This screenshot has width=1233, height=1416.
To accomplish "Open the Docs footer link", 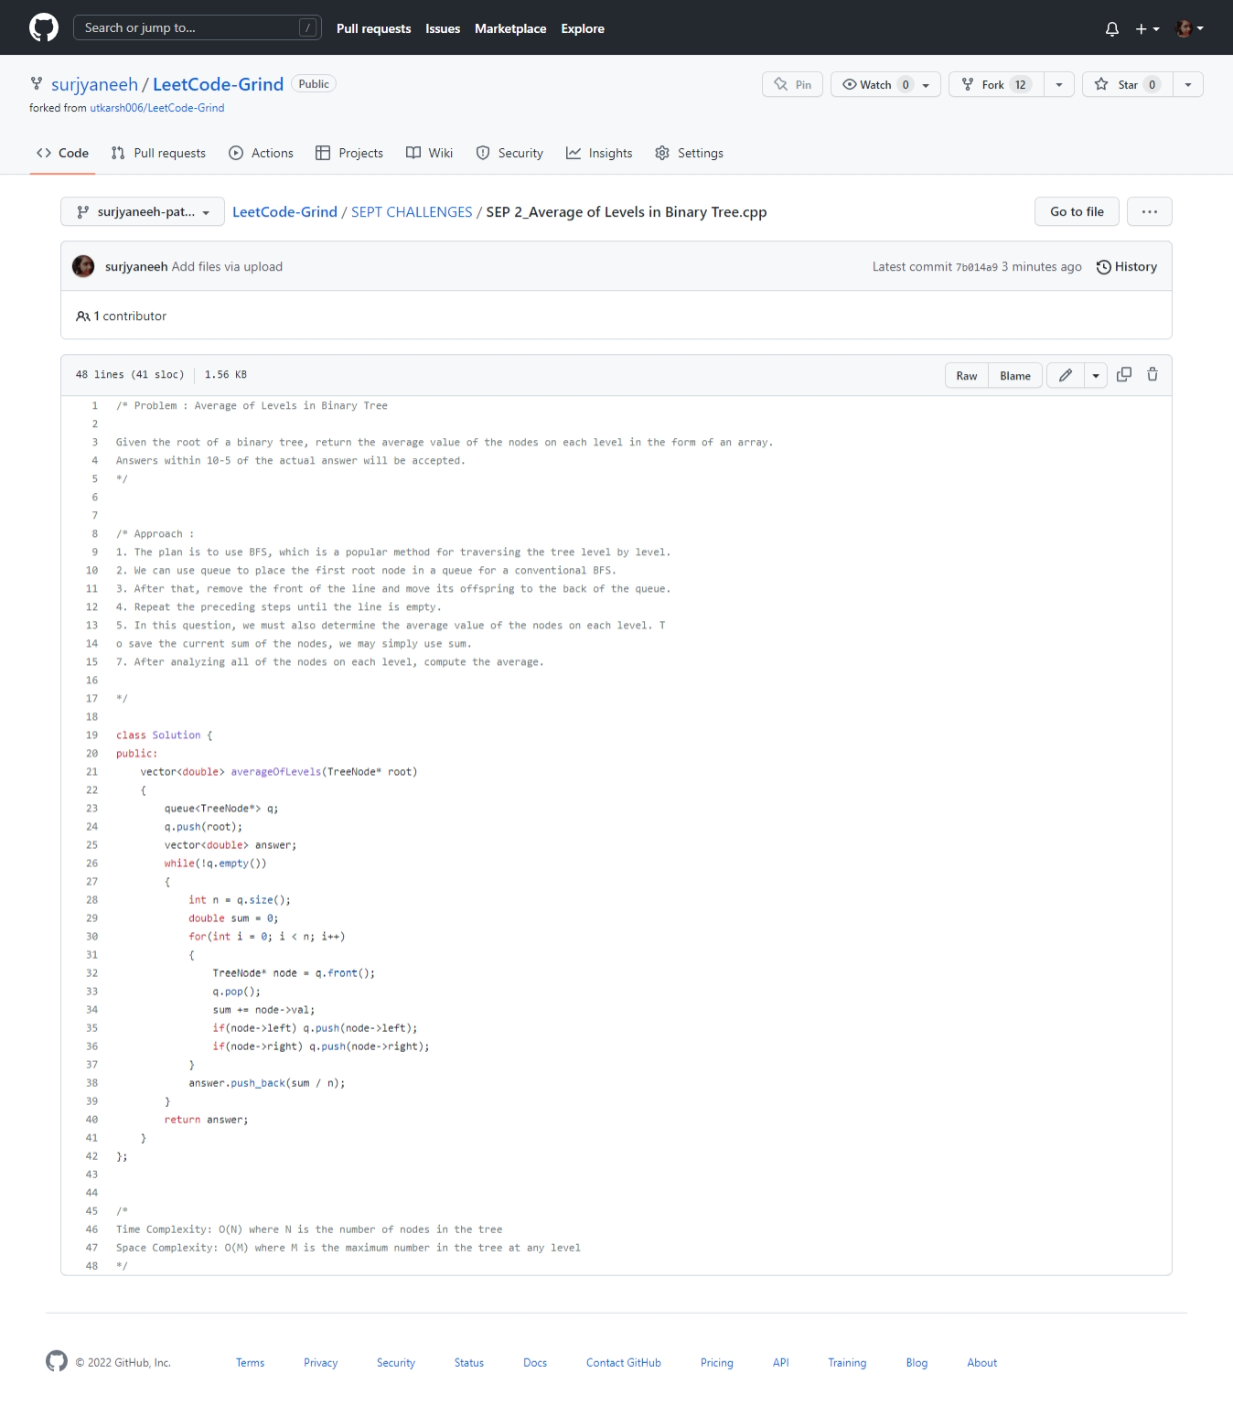I will [x=535, y=1363].
